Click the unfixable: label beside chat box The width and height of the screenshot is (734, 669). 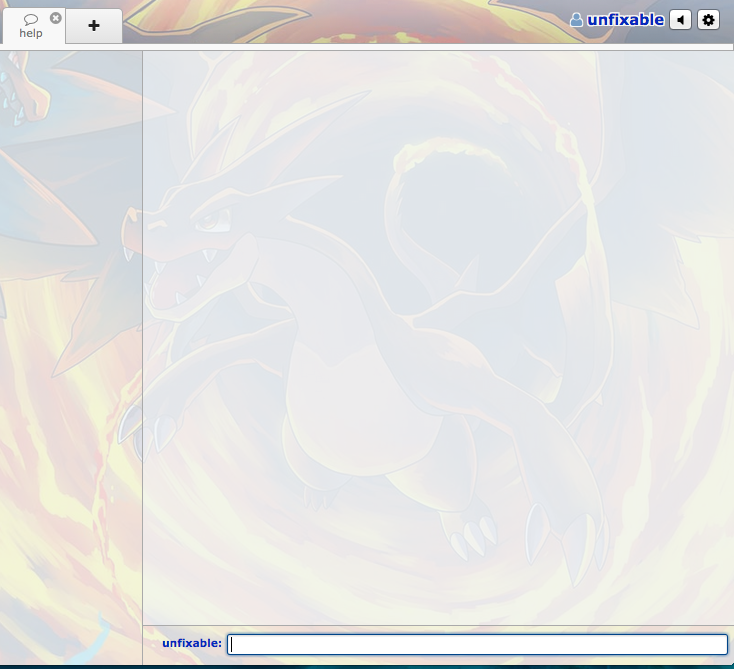tap(192, 643)
